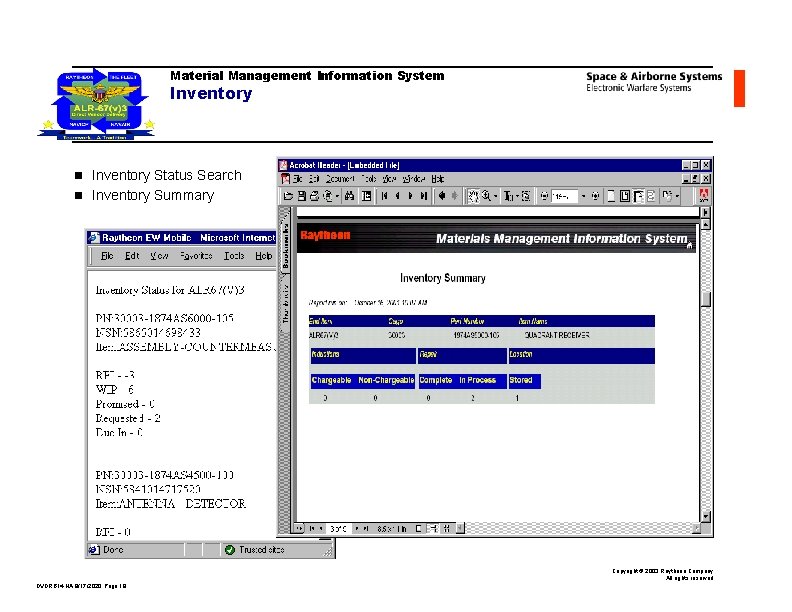Open the Help menu in the Internet Explorer window
Viewport: 792px width, 612px height.
[x=263, y=256]
